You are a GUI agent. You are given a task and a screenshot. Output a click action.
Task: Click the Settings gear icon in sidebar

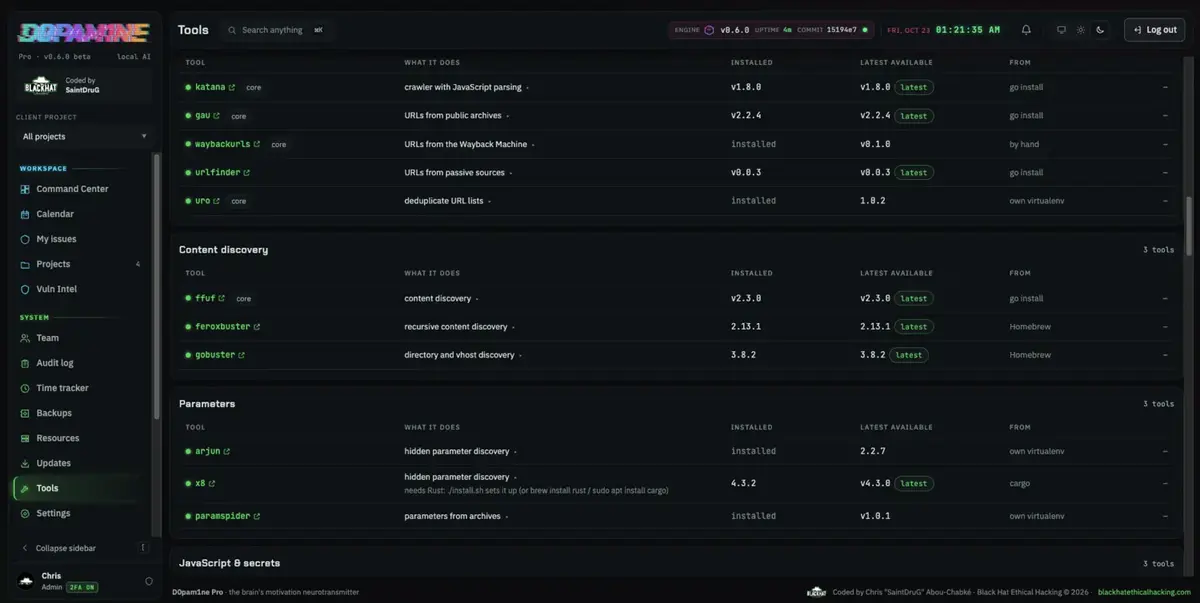coord(25,513)
